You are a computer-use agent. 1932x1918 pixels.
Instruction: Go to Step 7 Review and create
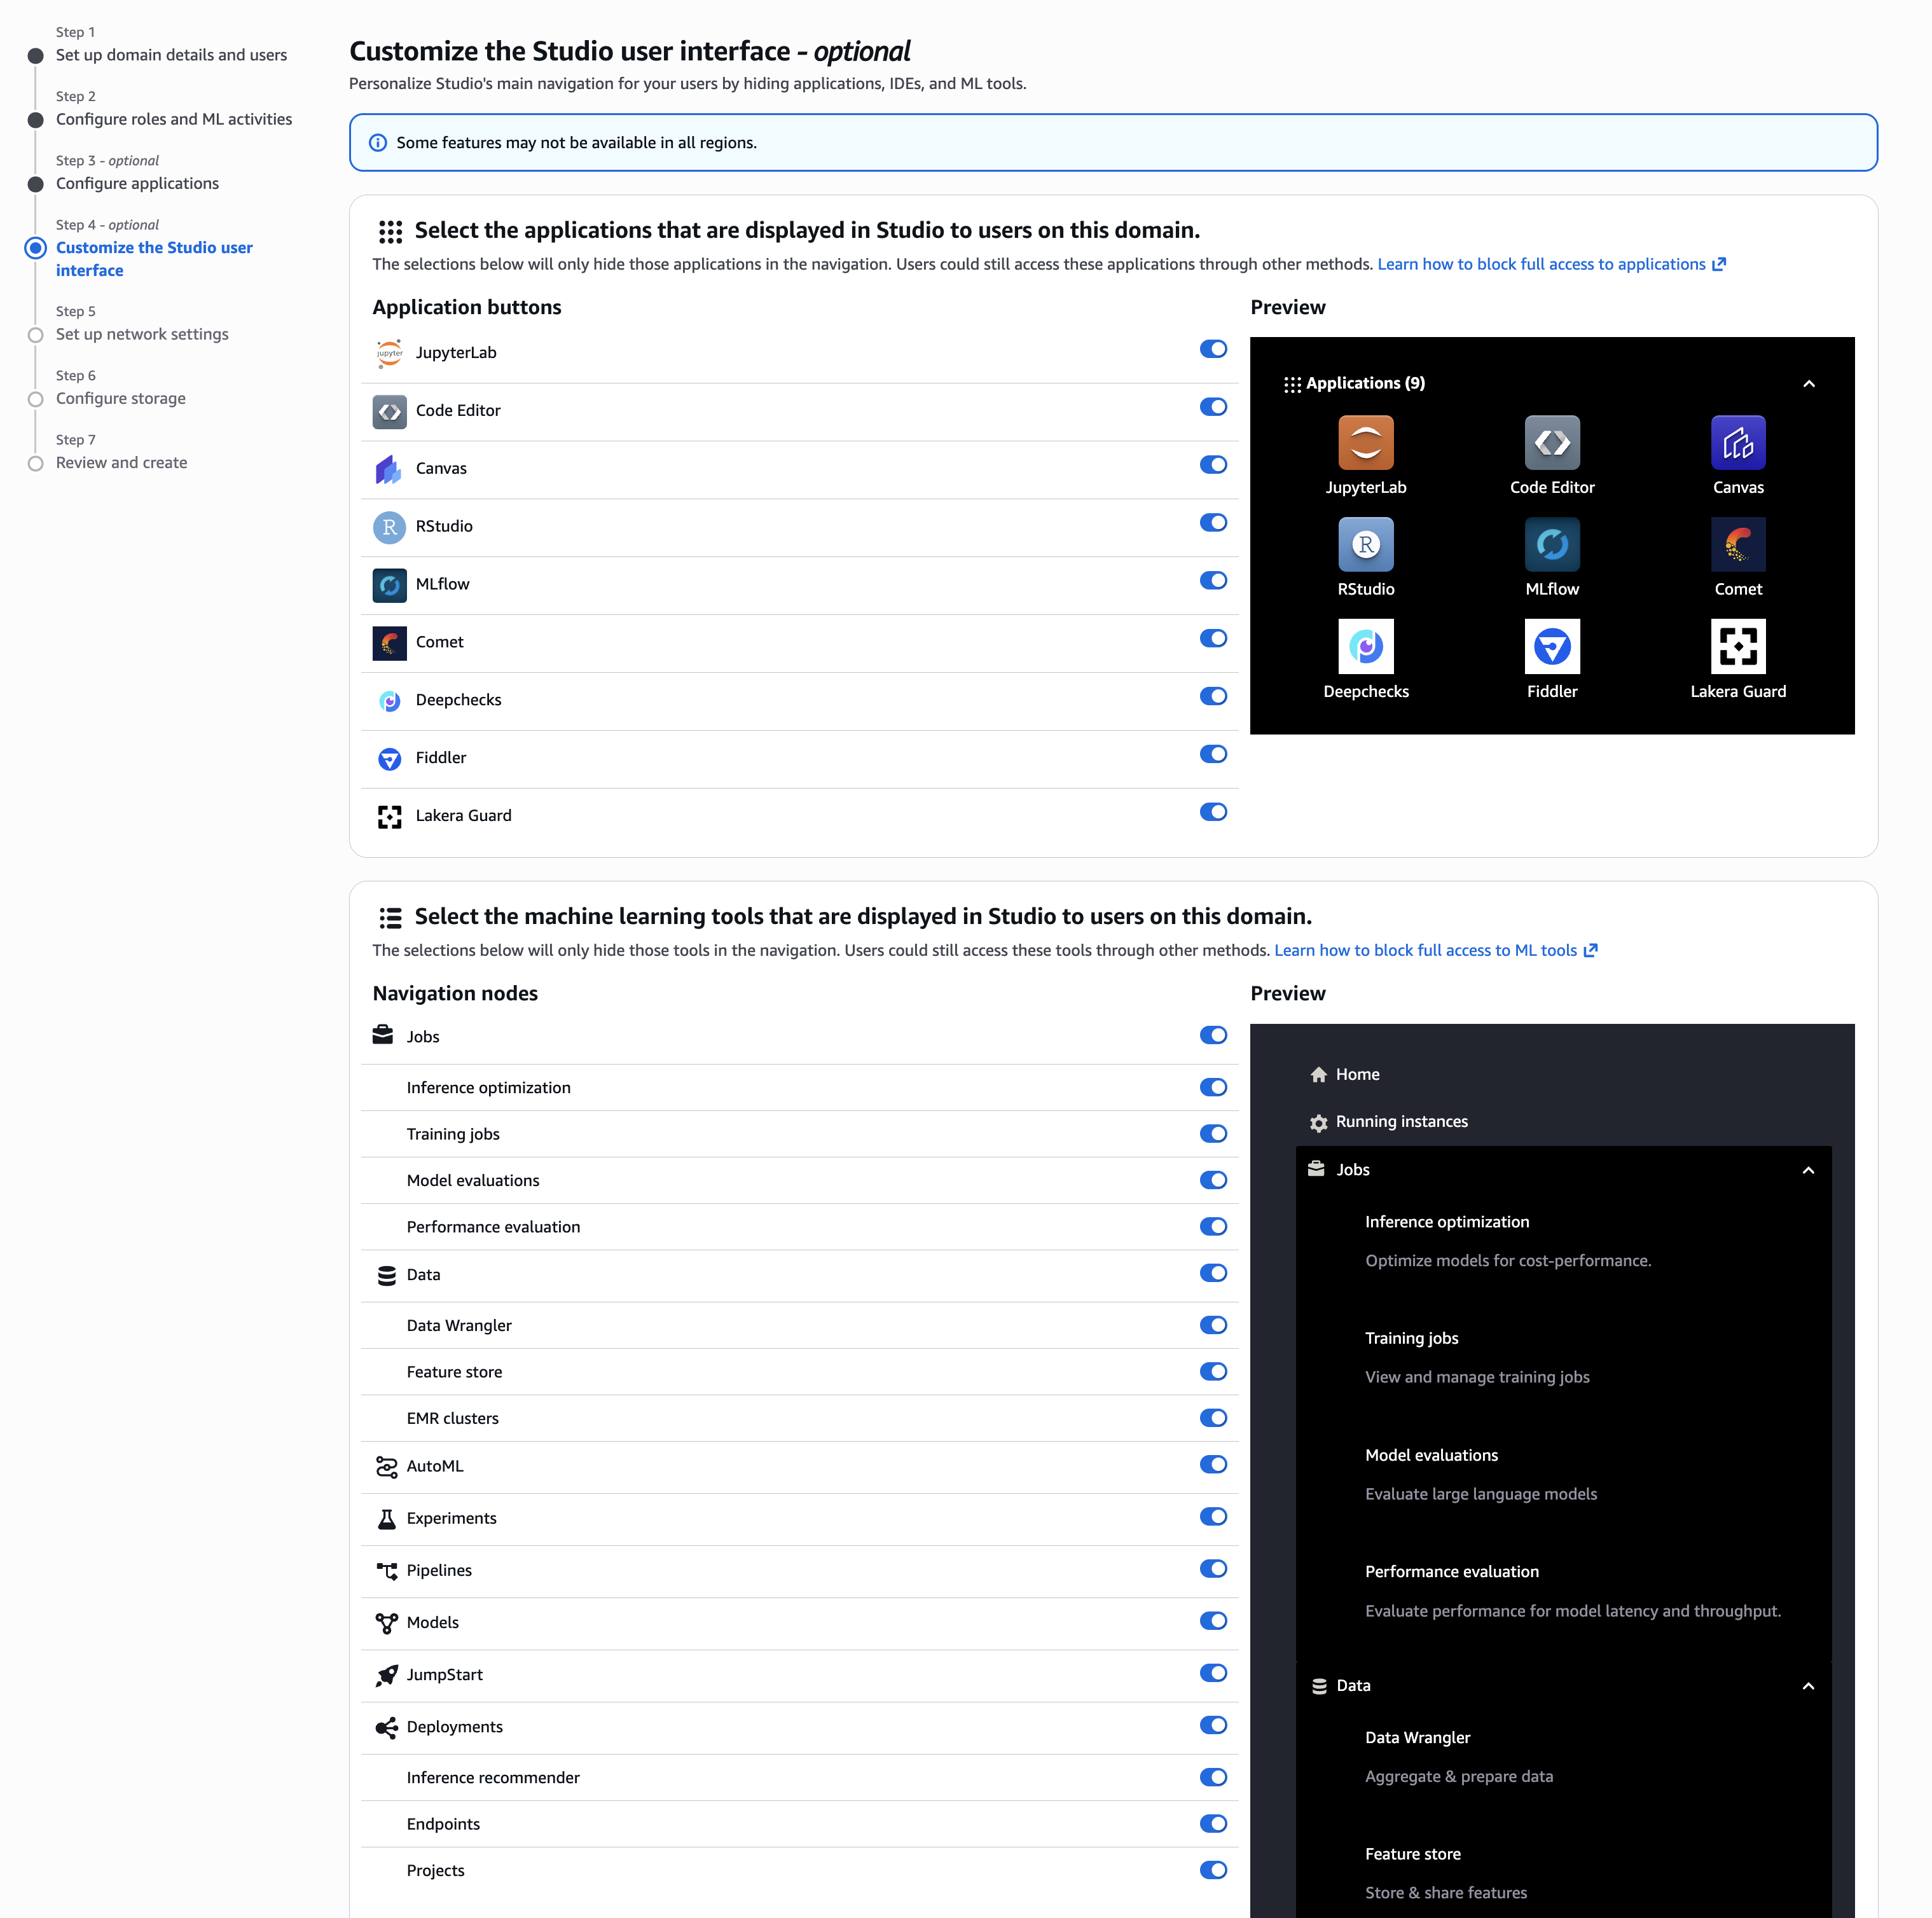click(121, 463)
